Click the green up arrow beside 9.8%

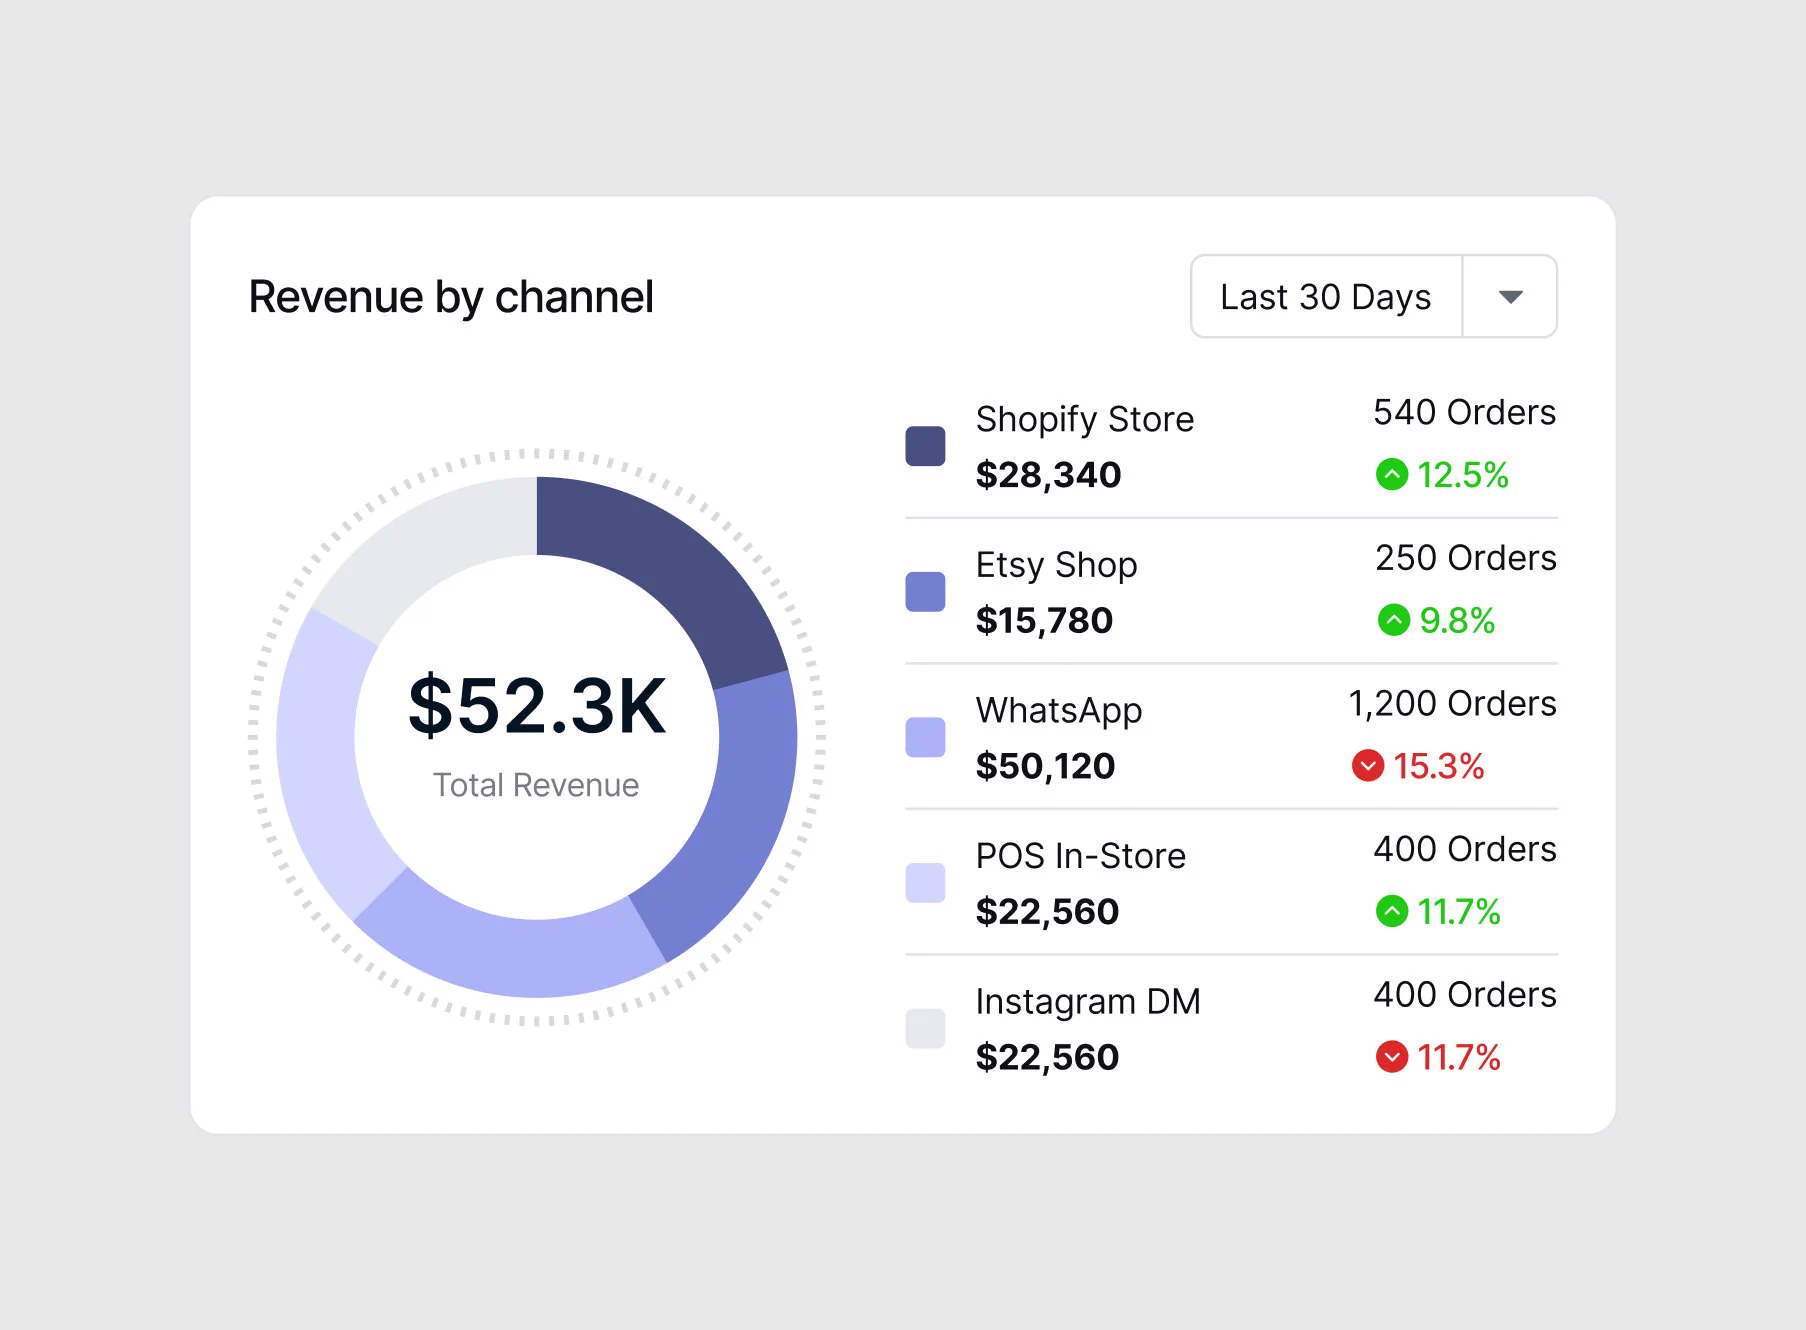coord(1393,620)
